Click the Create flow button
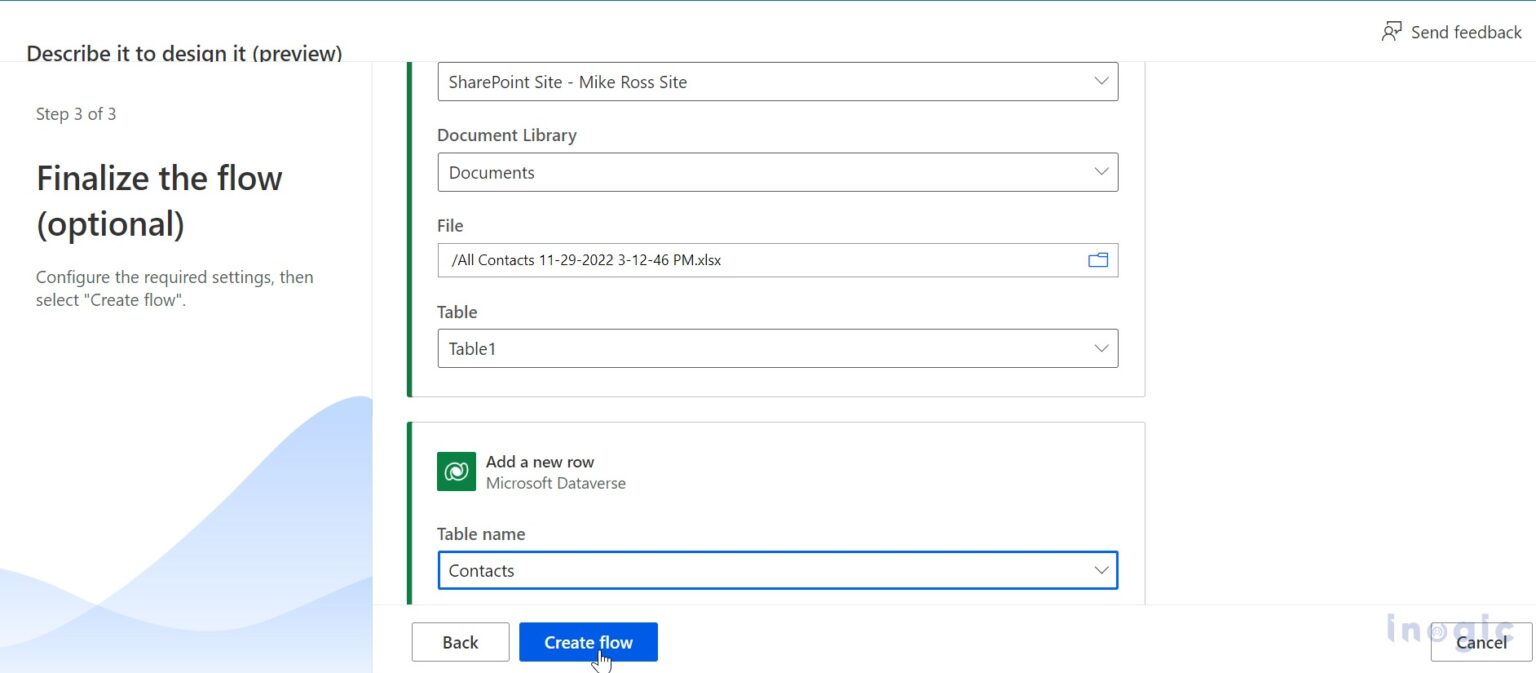Screen dimensions: 1536x673 pos(588,642)
